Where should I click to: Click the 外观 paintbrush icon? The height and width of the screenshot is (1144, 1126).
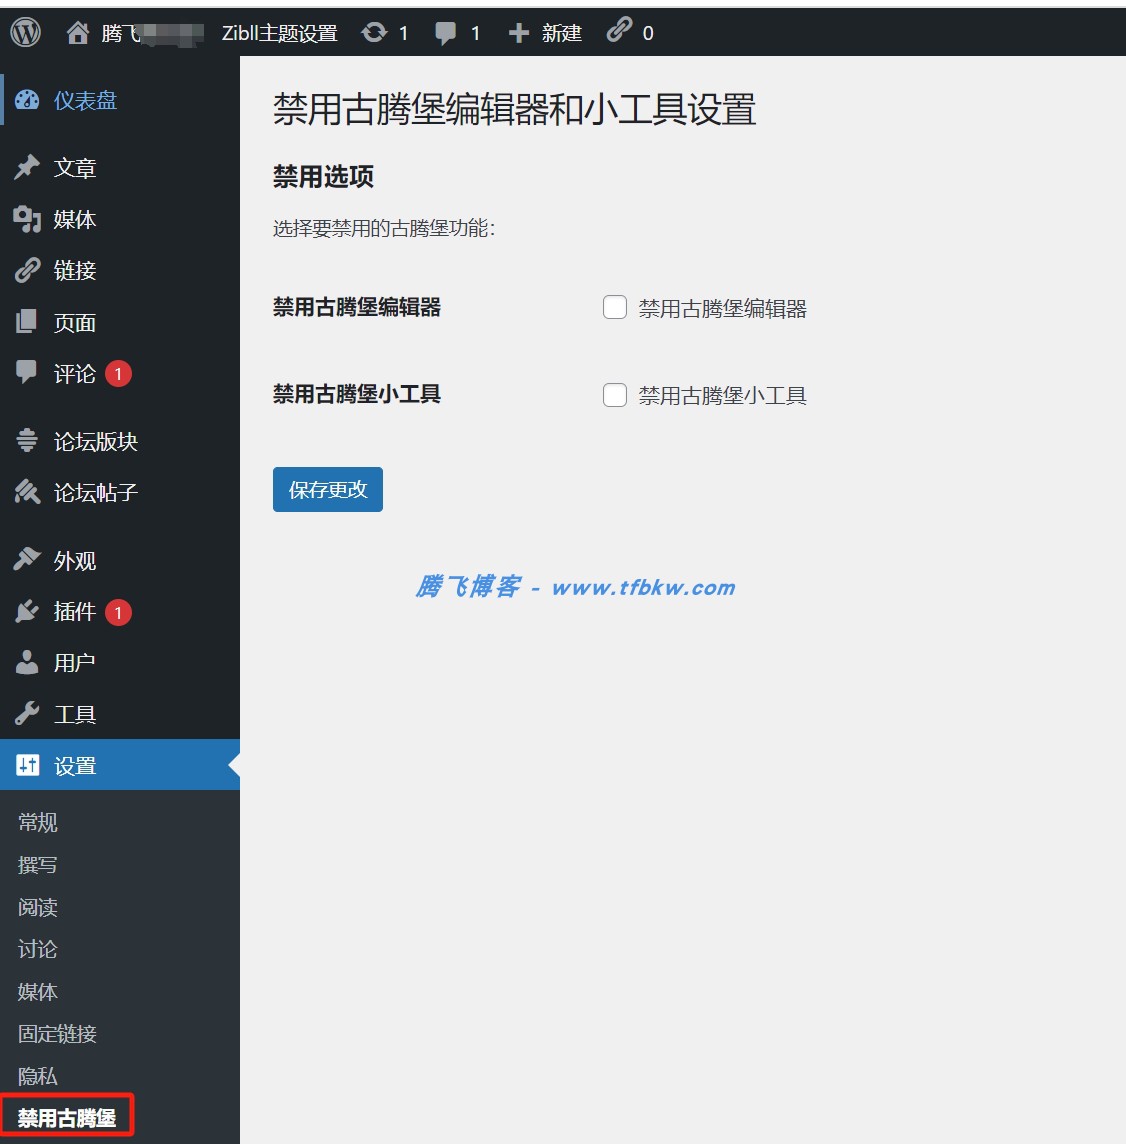click(x=27, y=560)
